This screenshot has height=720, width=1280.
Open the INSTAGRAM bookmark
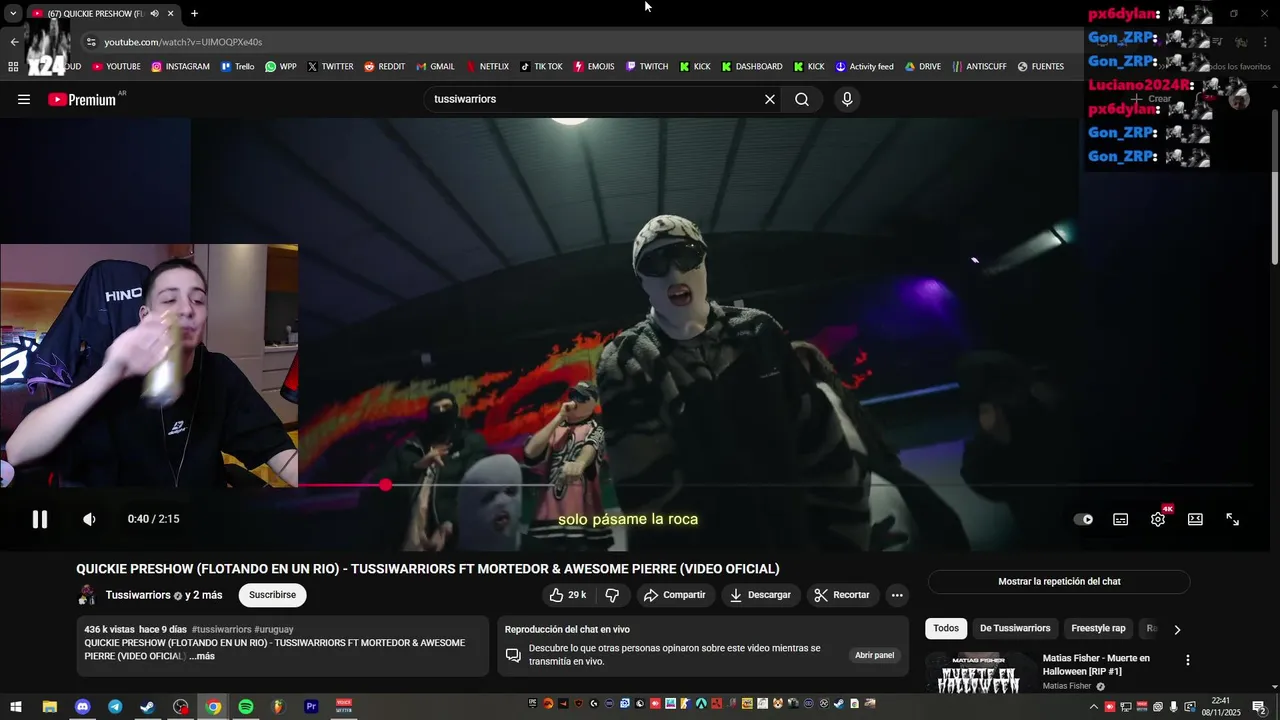coord(181,67)
